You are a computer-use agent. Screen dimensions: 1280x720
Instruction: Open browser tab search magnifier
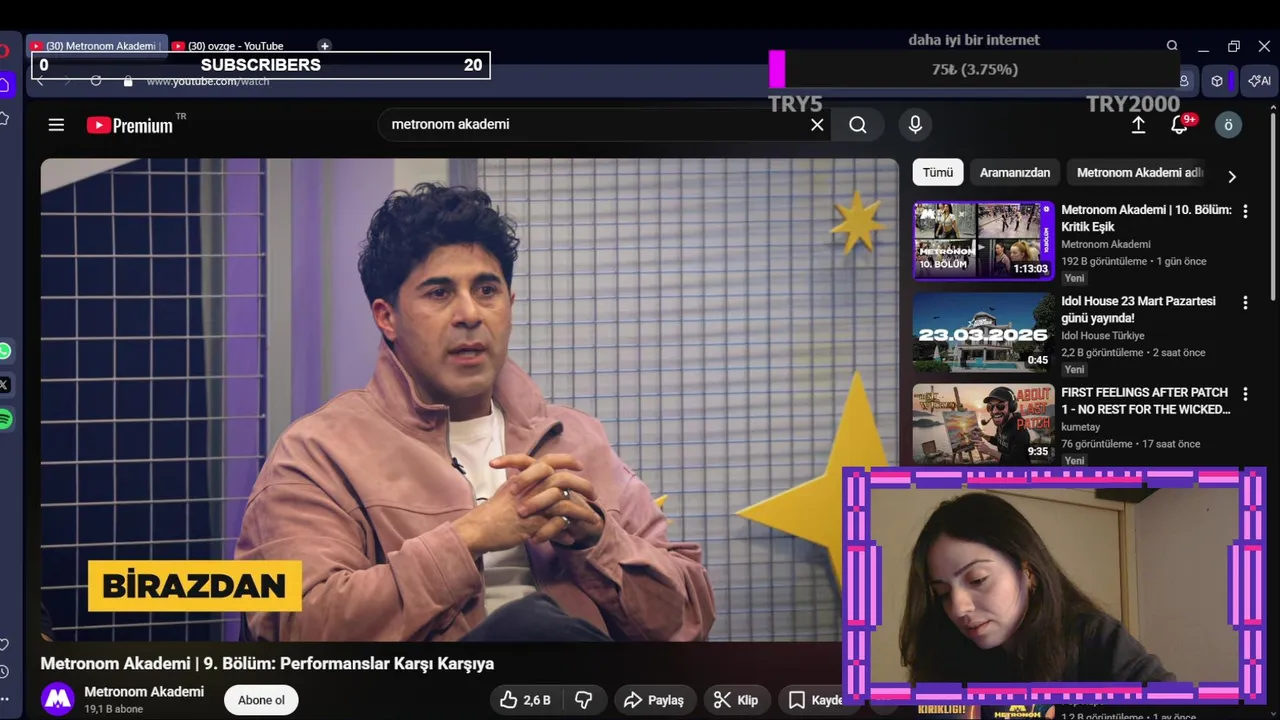(1172, 46)
